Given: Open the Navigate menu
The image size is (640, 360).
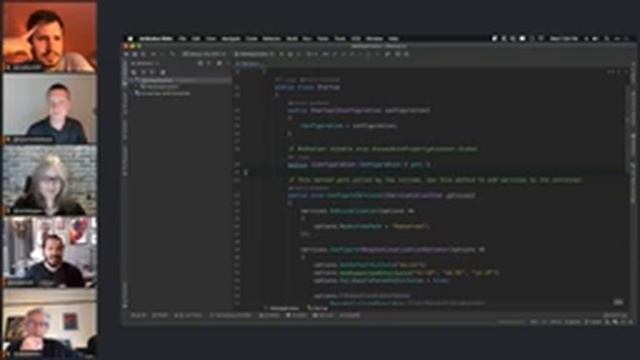Looking at the screenshot, I should tap(231, 38).
